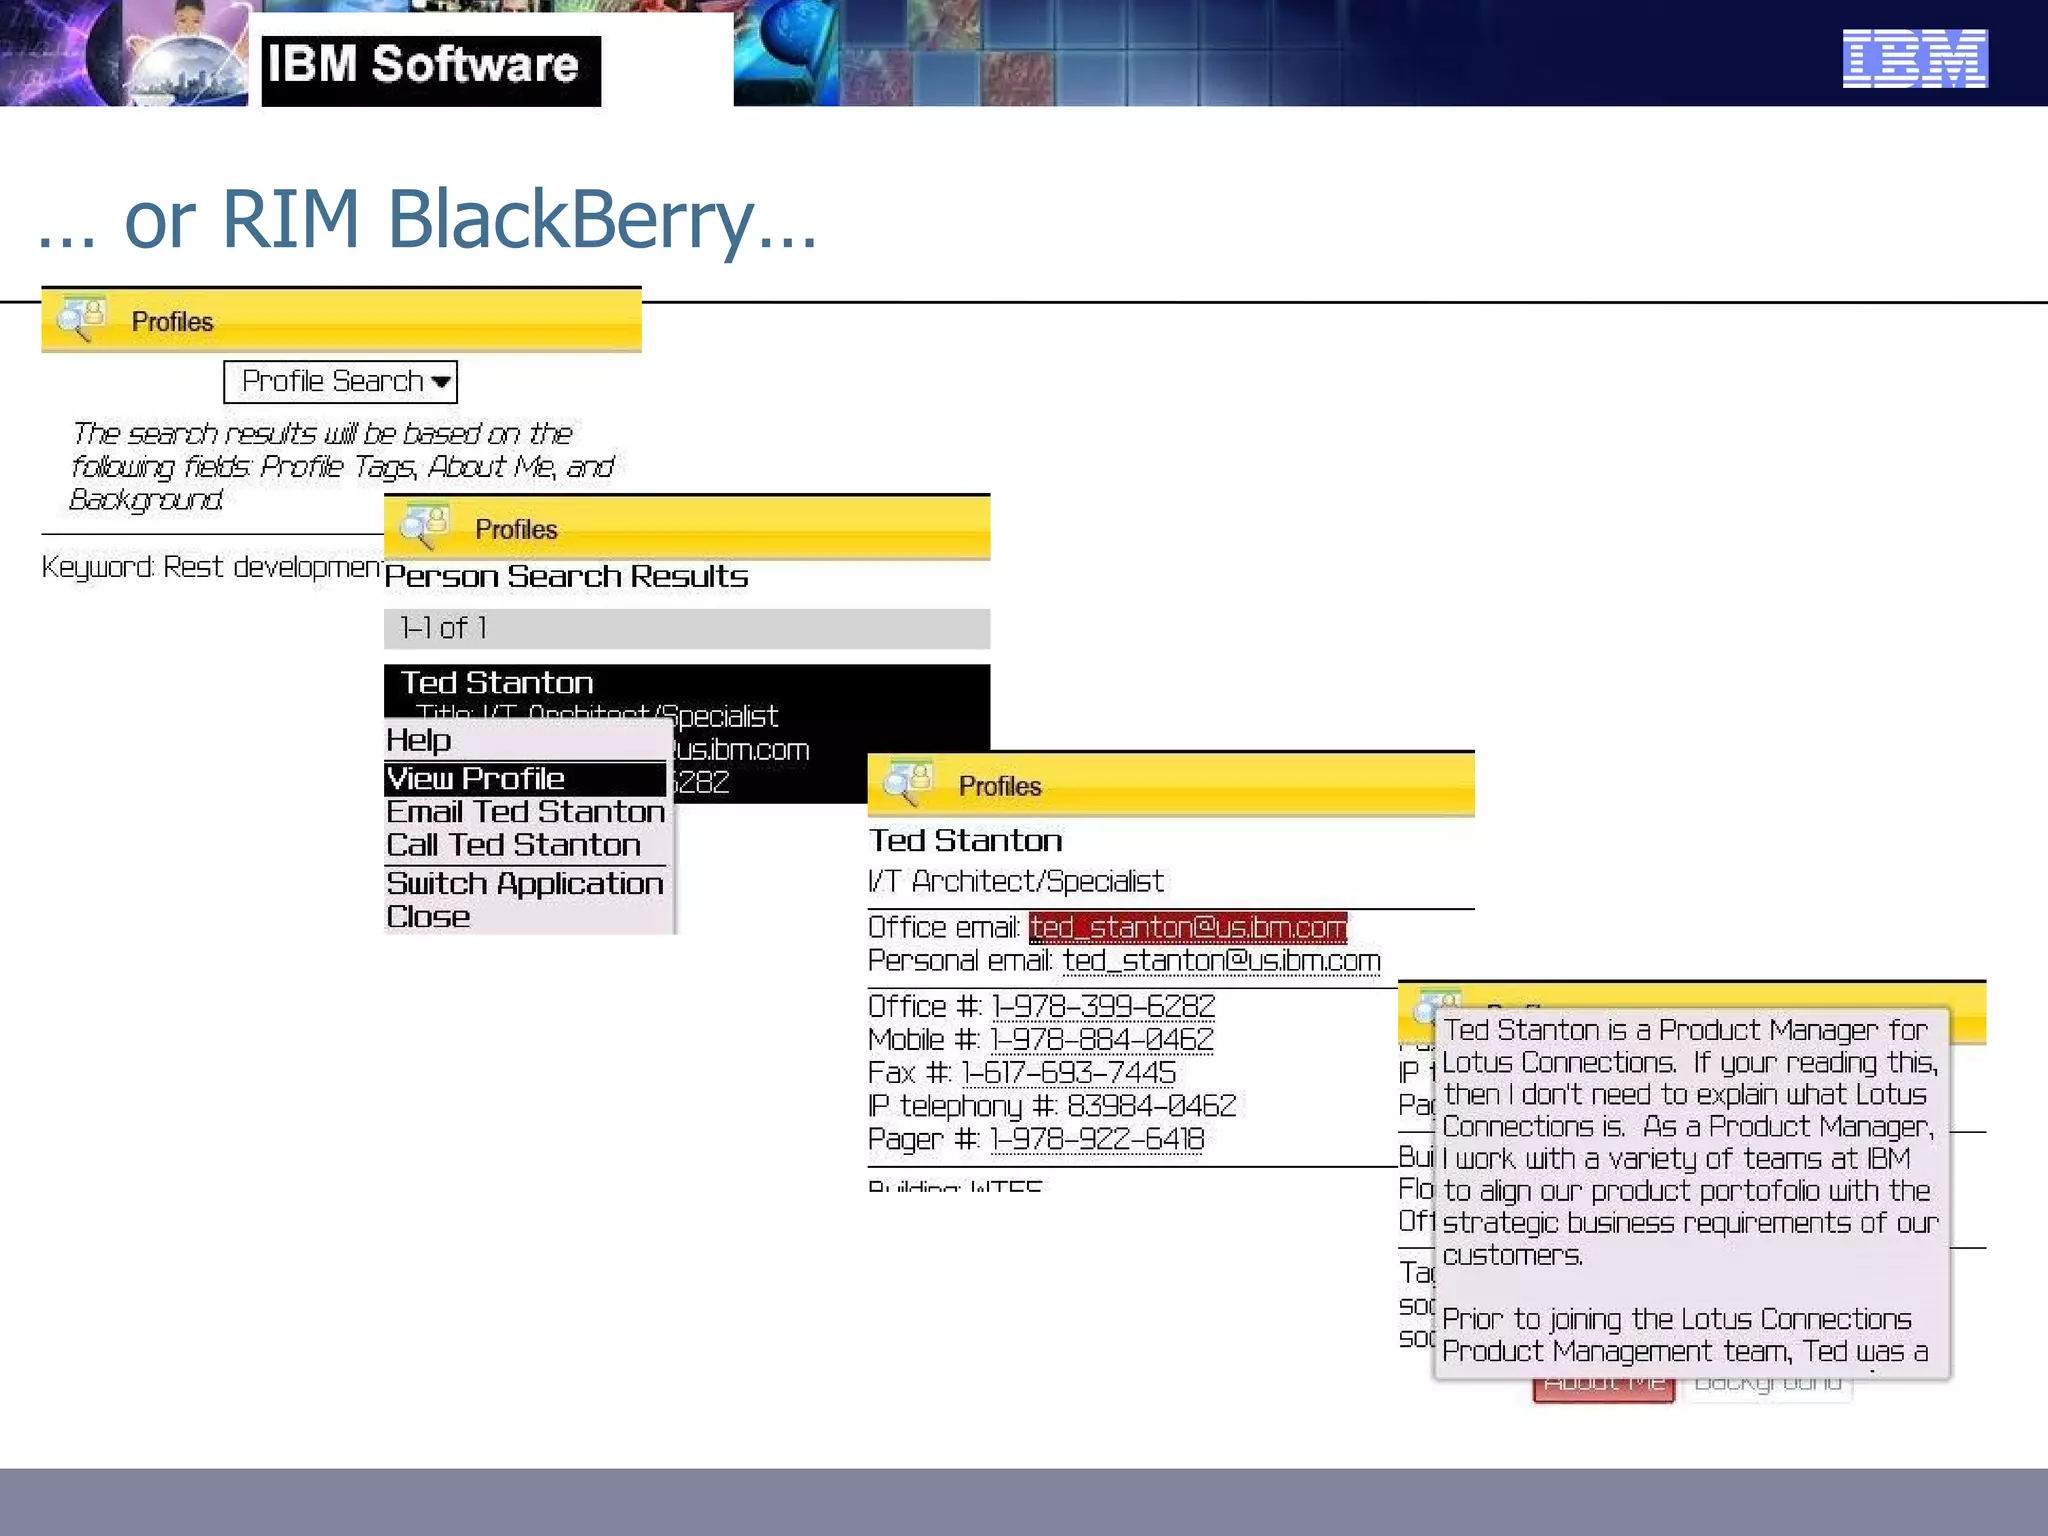
Task: Click the Keyword Rest development field
Action: pyautogui.click(x=212, y=567)
